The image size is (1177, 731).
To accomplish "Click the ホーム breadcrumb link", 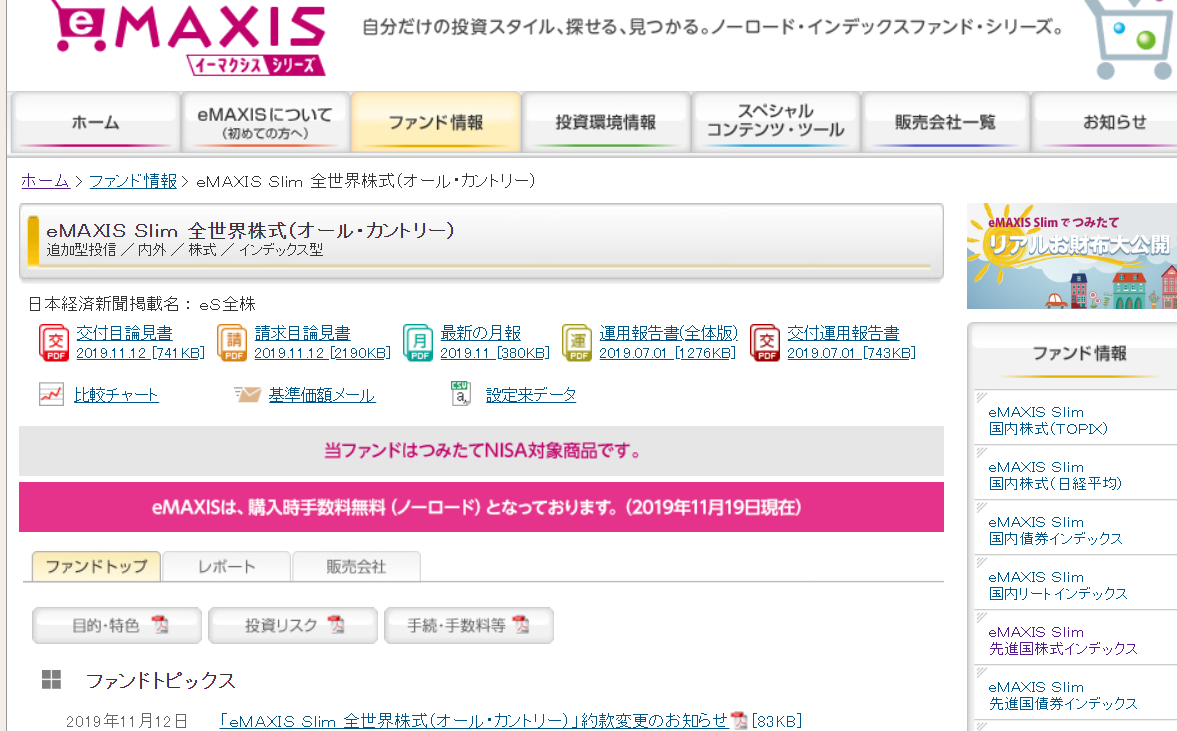I will pyautogui.click(x=45, y=181).
